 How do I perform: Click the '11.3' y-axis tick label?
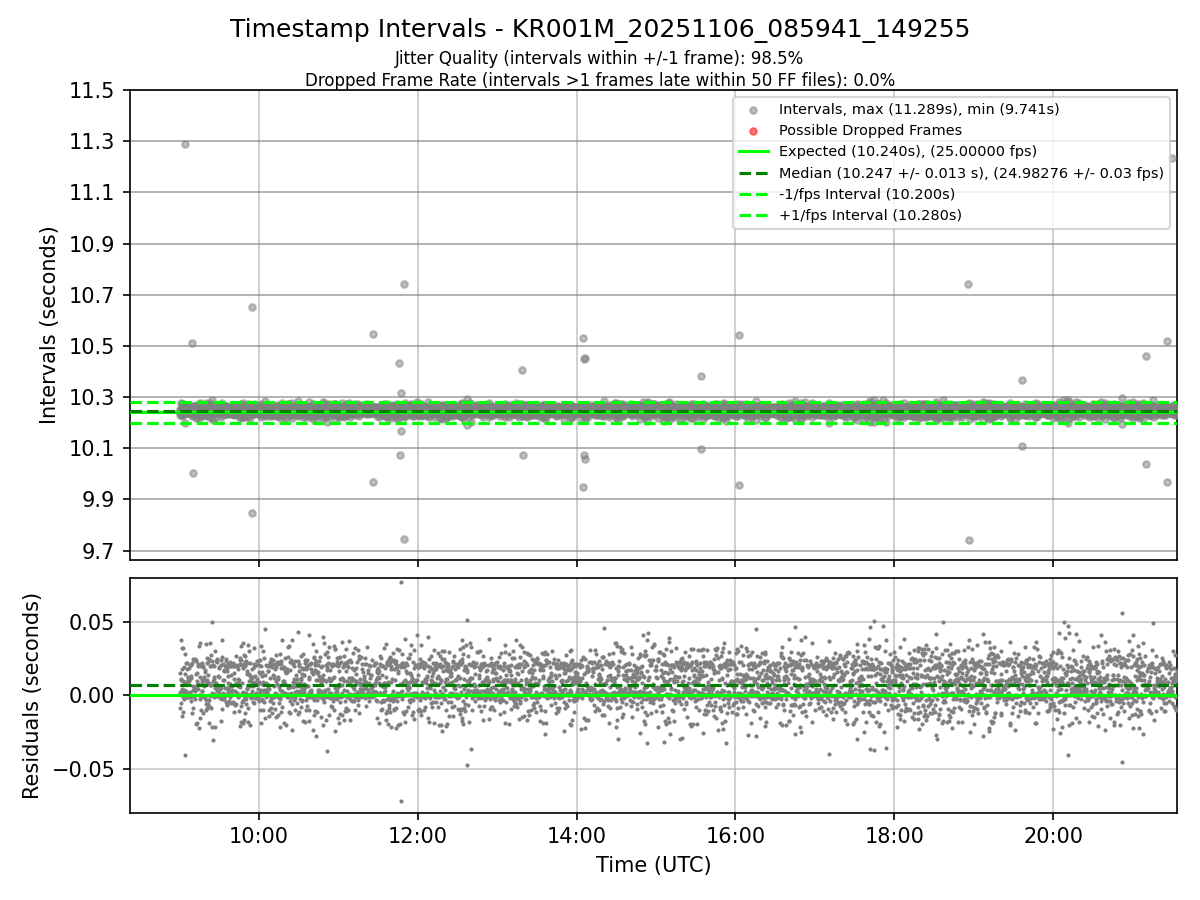93,142
